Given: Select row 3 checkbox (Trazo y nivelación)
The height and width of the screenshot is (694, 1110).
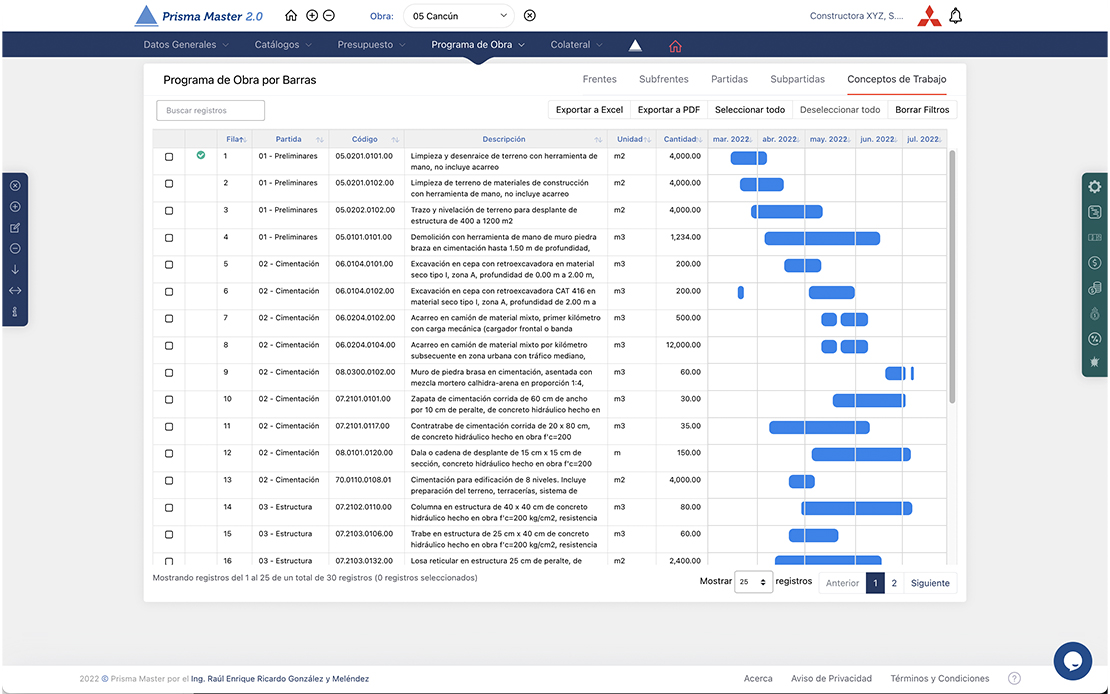Looking at the screenshot, I should coord(168,211).
